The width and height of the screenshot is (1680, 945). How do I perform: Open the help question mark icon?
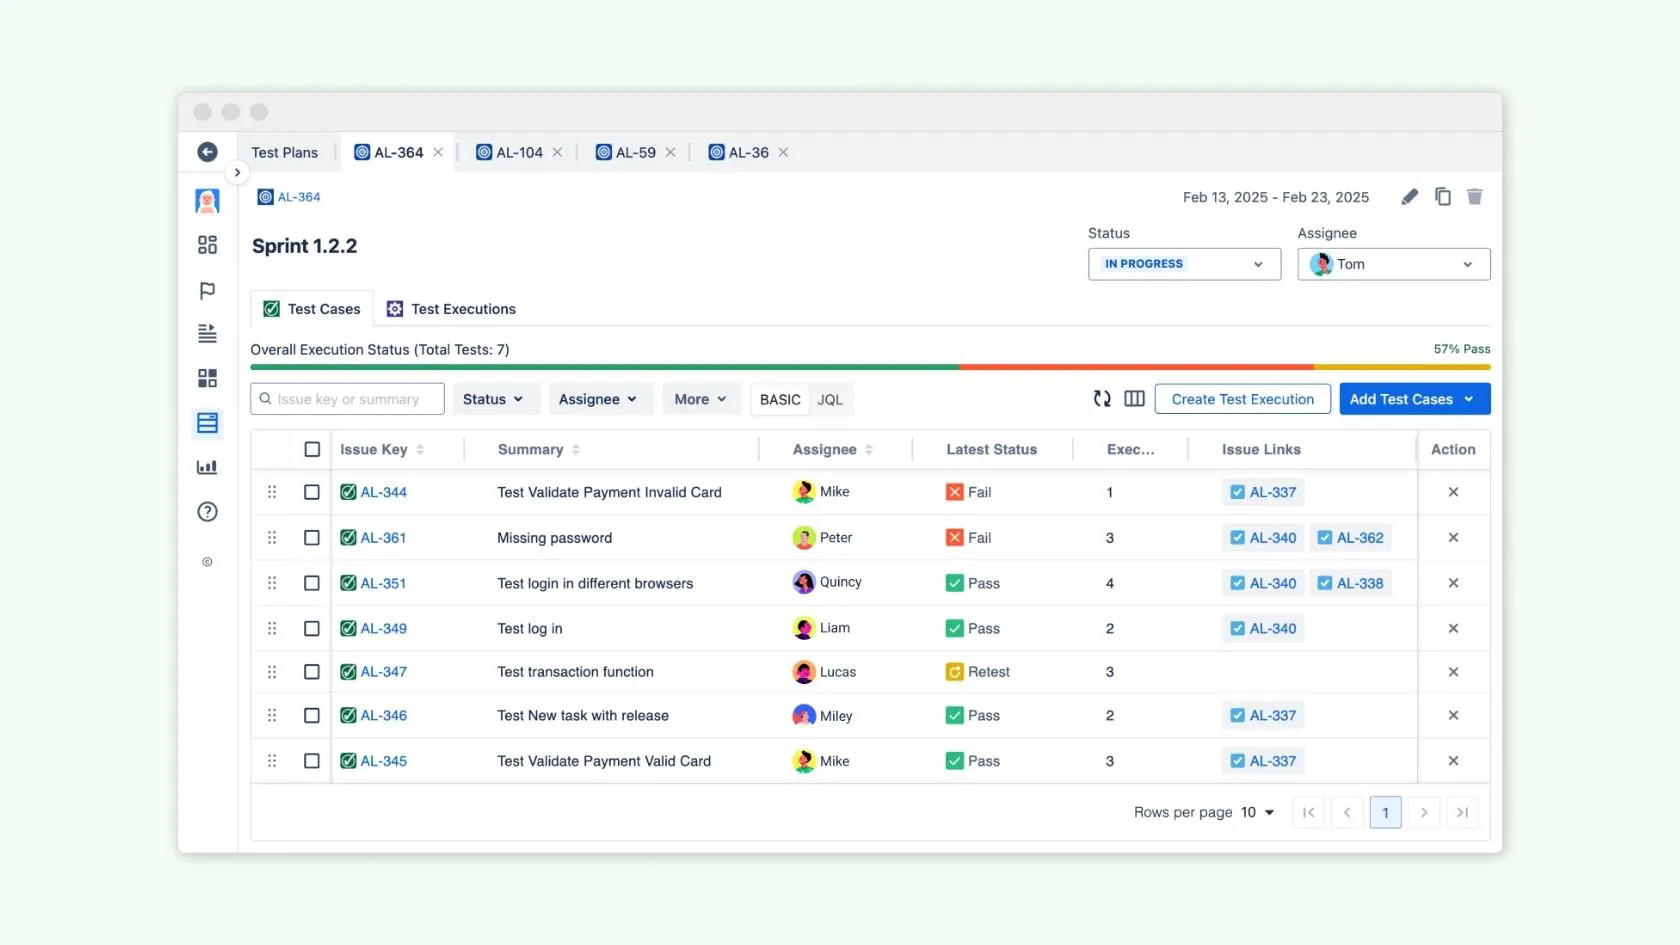(x=207, y=512)
